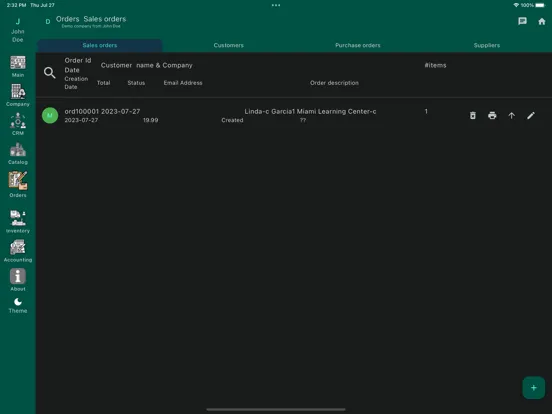The image size is (552, 414).
Task: Click the Created status text
Action: 232,120
